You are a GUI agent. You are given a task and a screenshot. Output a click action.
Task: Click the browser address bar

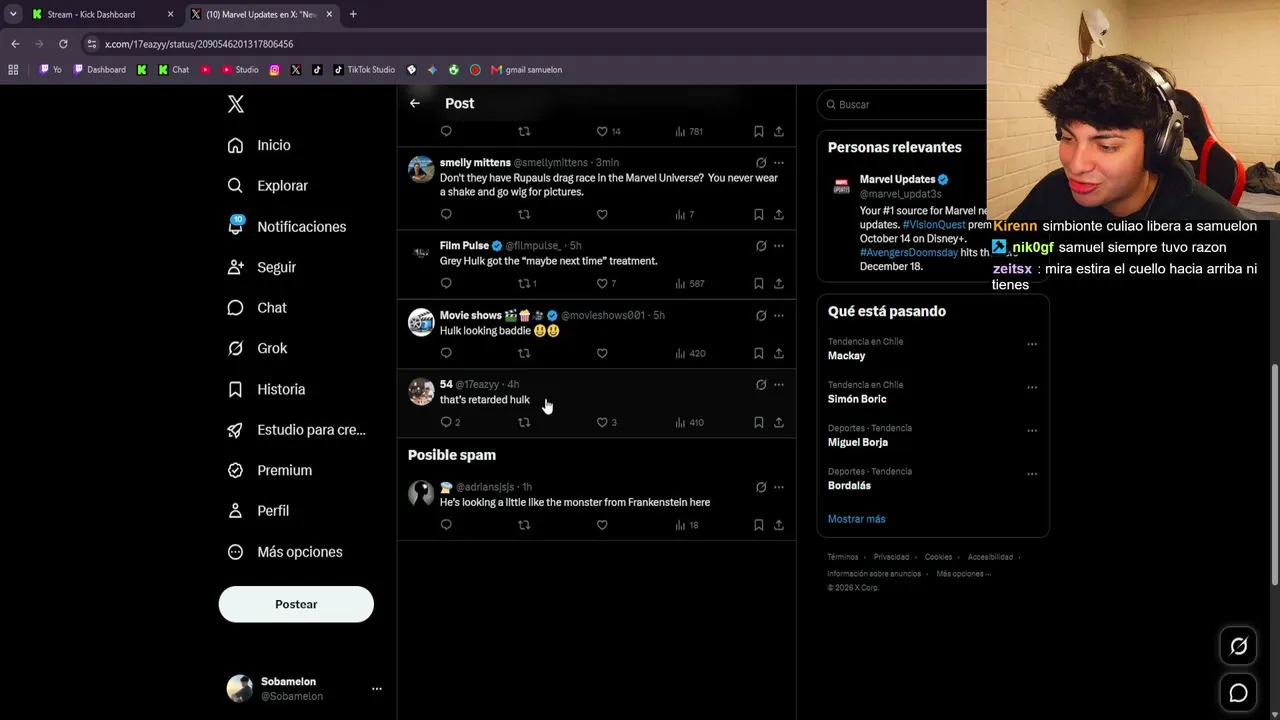tap(530, 44)
